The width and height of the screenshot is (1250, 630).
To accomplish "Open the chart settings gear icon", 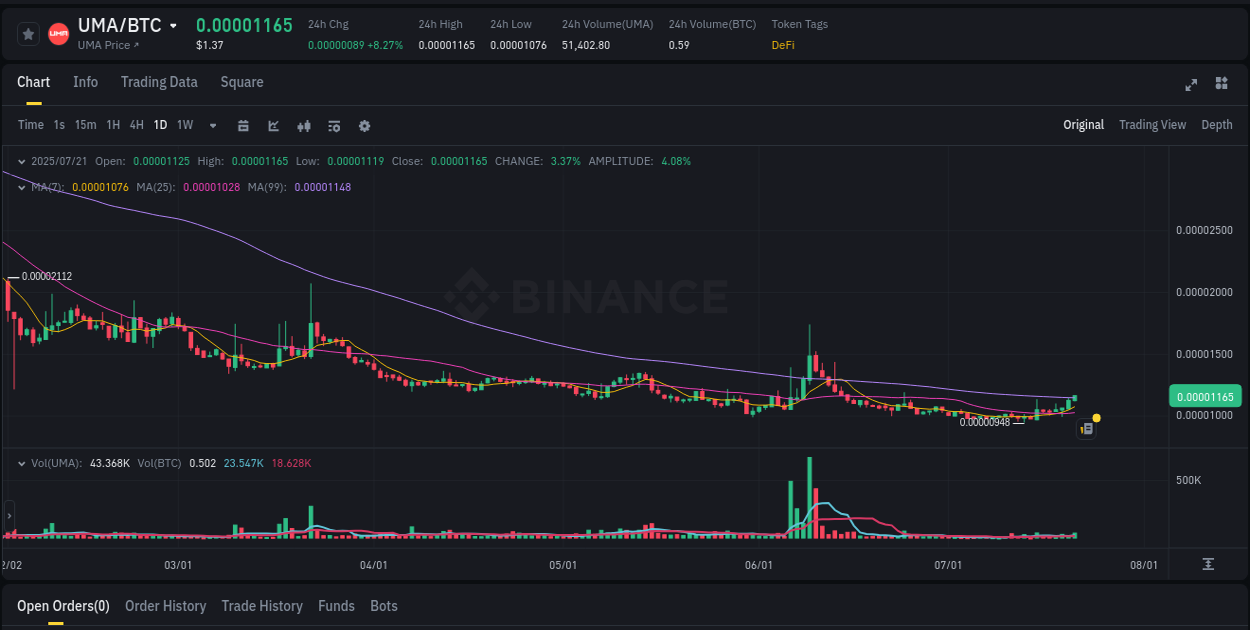I will pos(364,125).
